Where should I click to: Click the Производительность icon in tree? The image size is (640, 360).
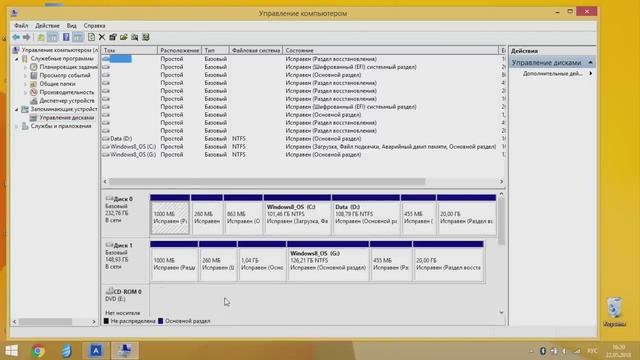(x=34, y=92)
